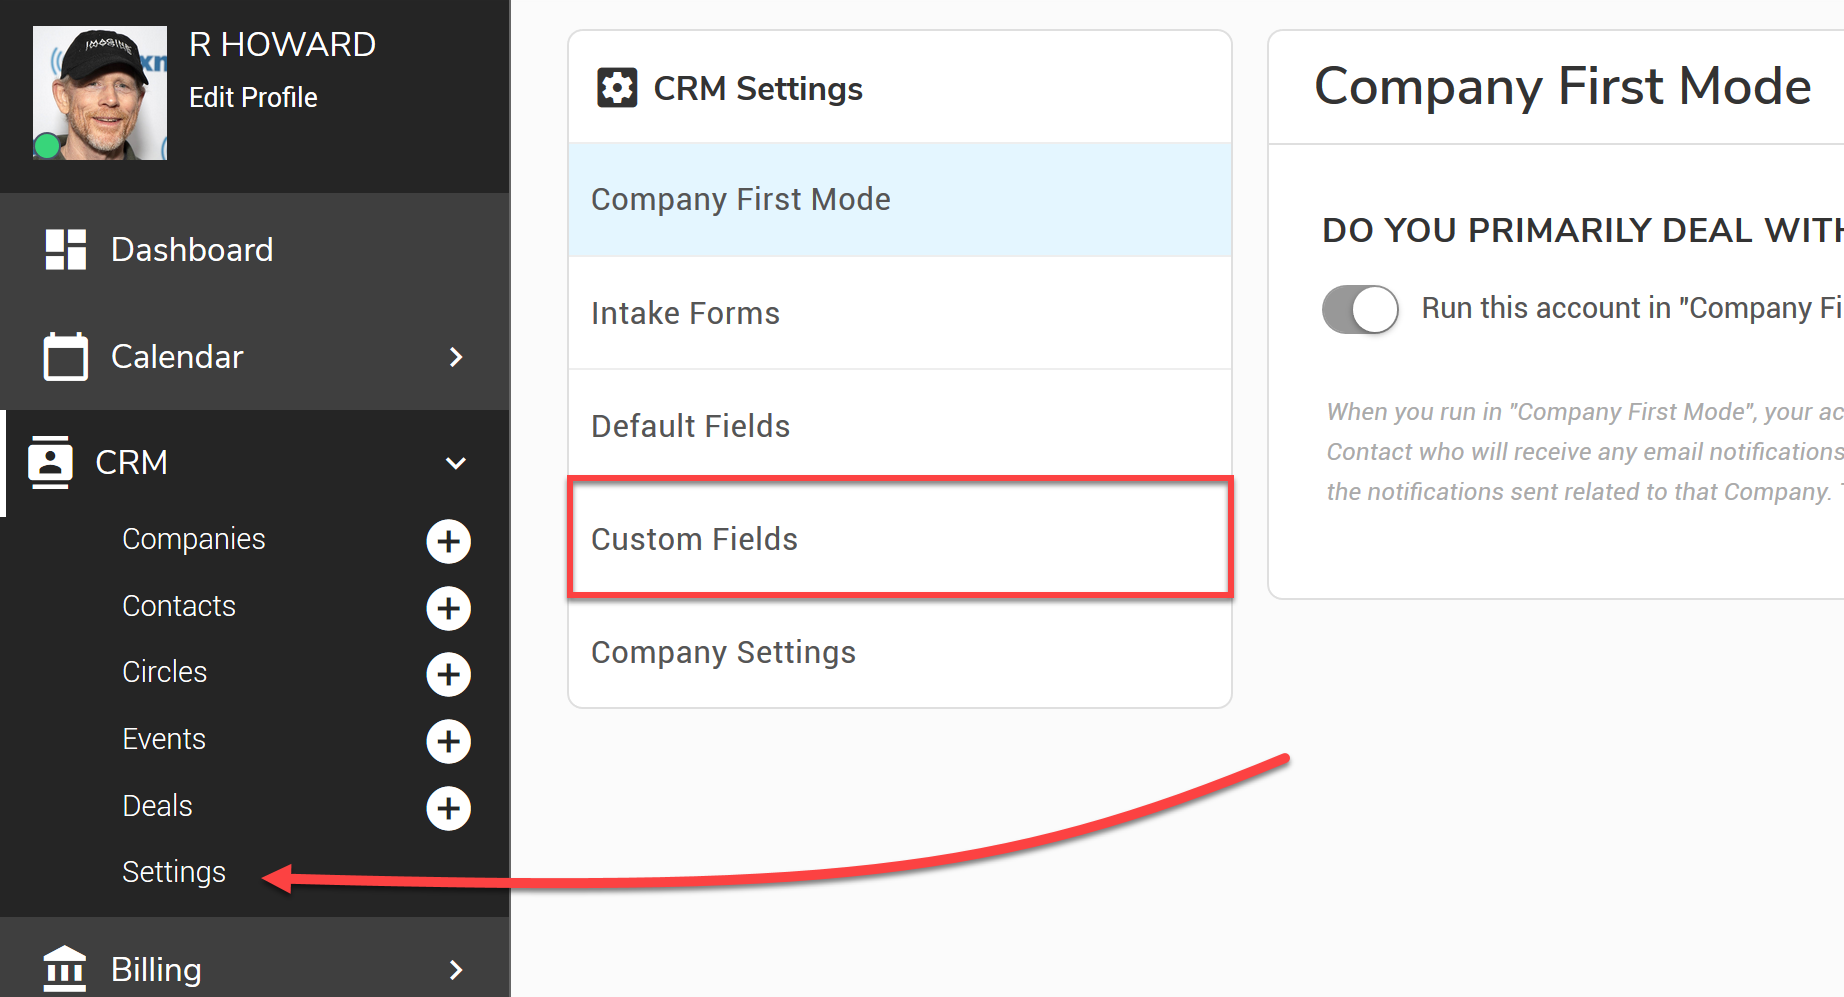Image resolution: width=1844 pixels, height=997 pixels.
Task: Click the Calendar icon in the sidebar
Action: tap(66, 356)
